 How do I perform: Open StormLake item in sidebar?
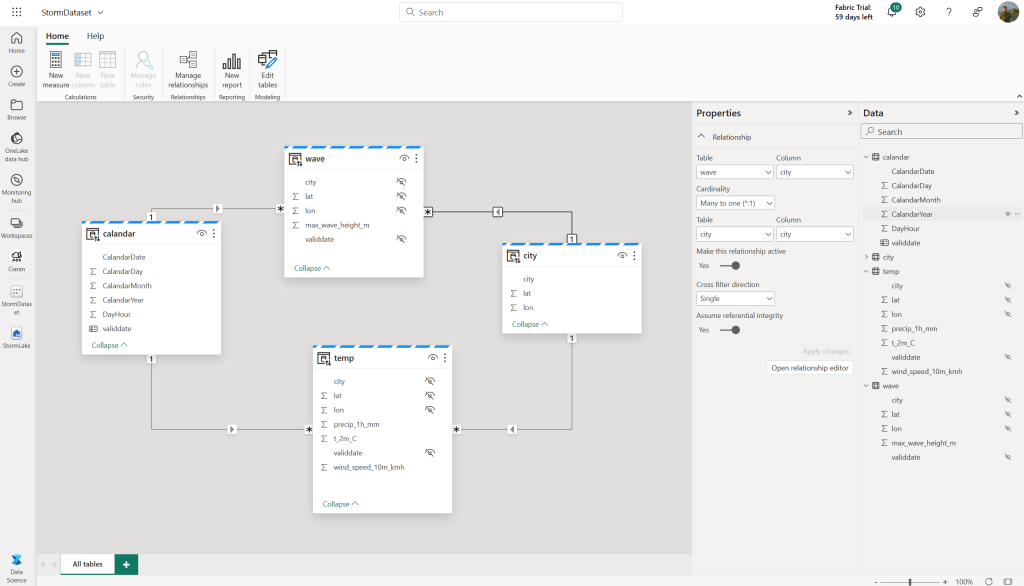(16, 338)
